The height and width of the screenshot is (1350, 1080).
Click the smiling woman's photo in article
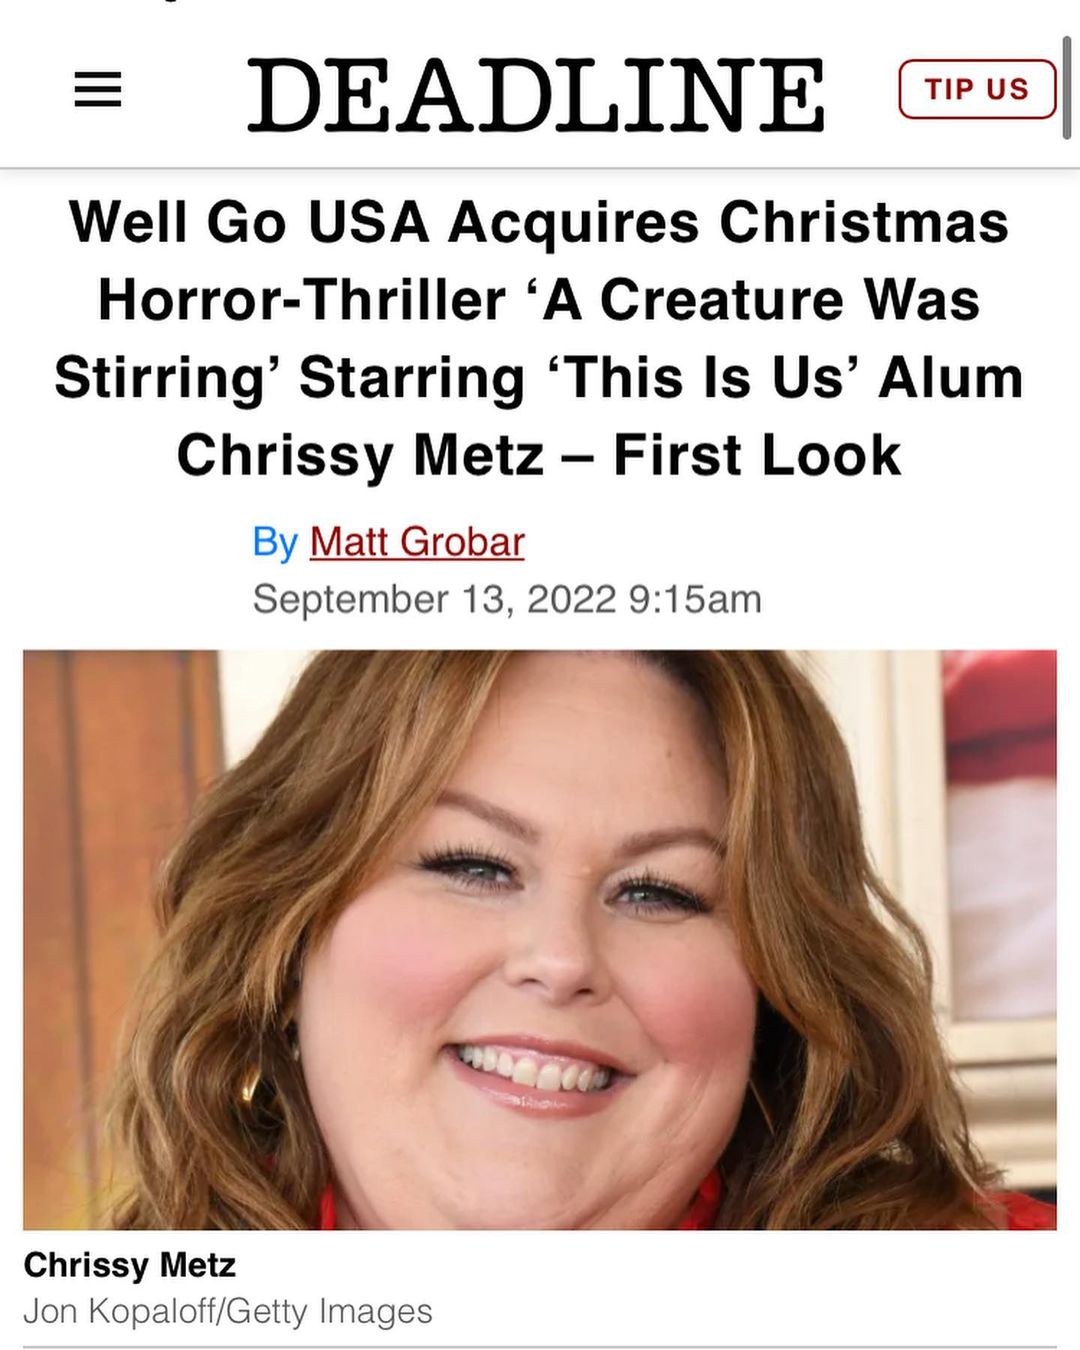[540, 939]
